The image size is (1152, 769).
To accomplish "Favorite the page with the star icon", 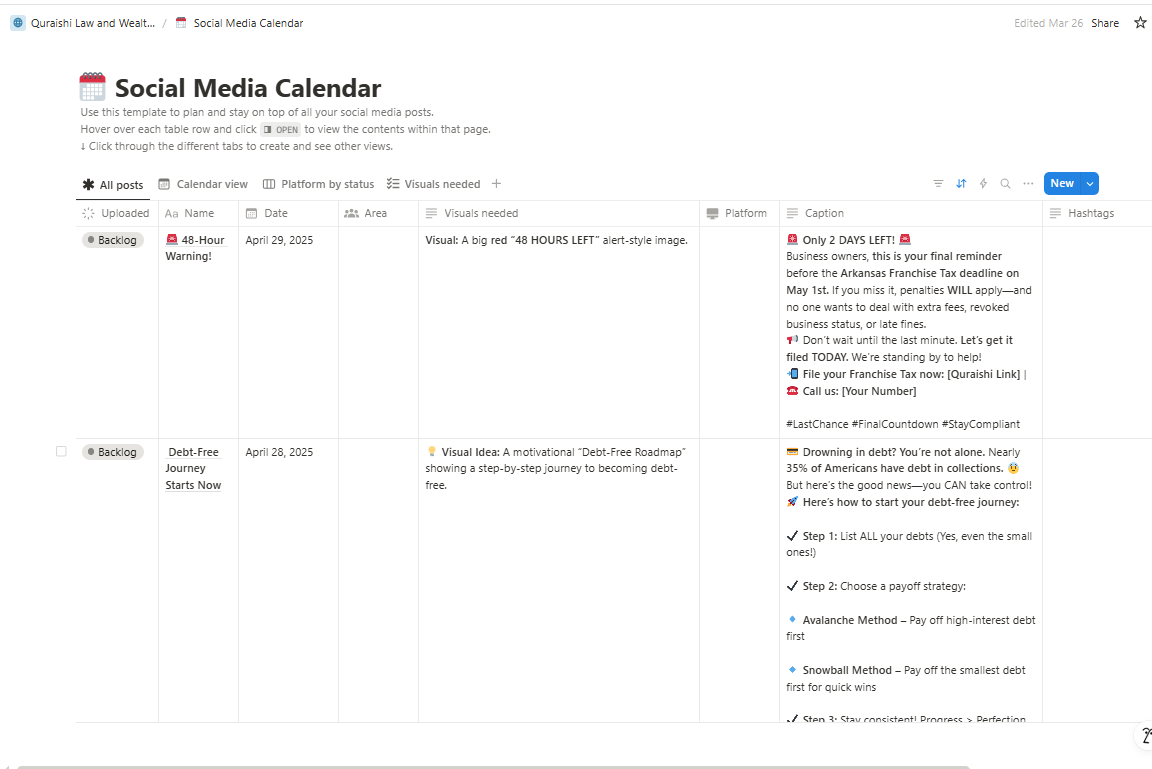I will click(x=1140, y=23).
